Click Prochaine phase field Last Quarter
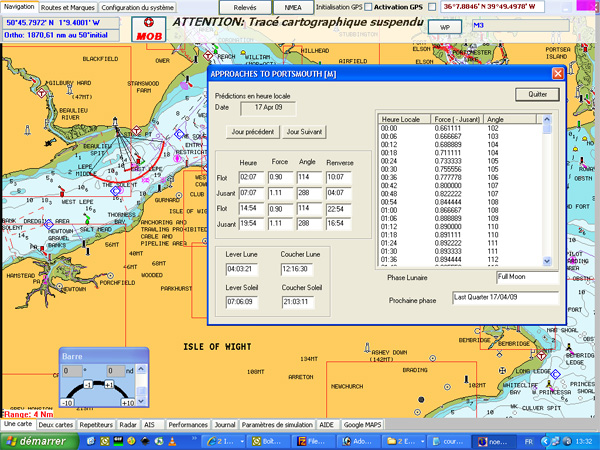The width and height of the screenshot is (600, 450). [505, 298]
